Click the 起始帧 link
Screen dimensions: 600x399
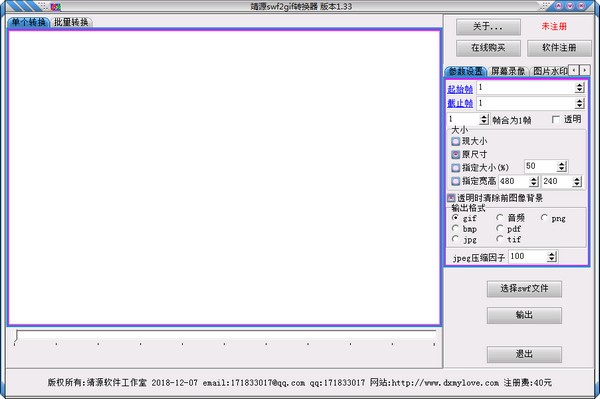click(460, 89)
